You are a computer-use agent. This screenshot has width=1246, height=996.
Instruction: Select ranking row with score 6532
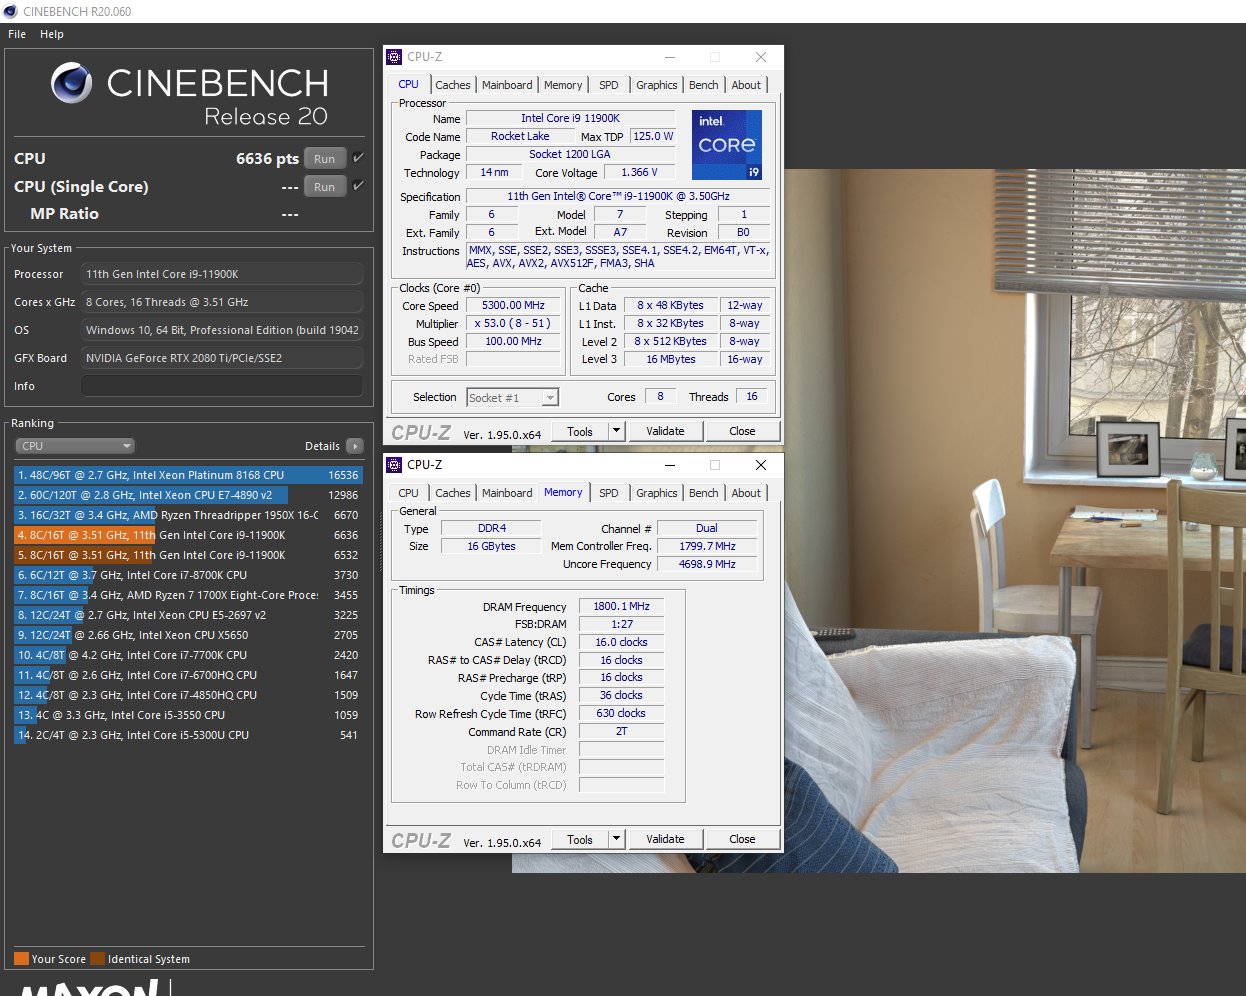(188, 555)
